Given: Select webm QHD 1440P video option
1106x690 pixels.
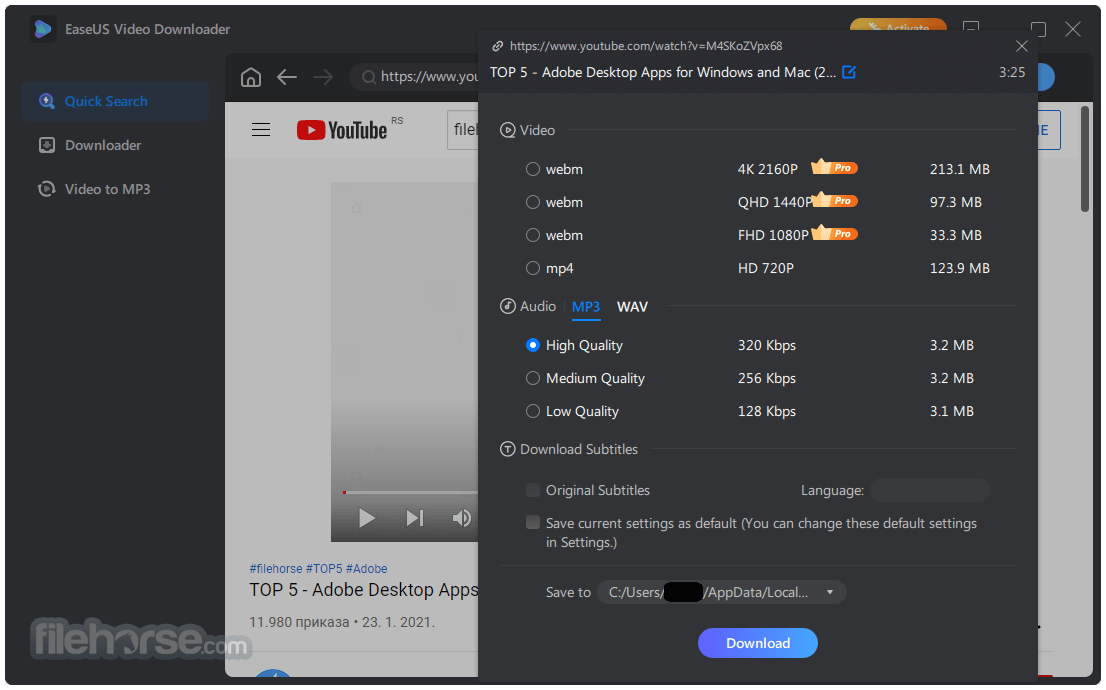Looking at the screenshot, I should click(x=533, y=202).
